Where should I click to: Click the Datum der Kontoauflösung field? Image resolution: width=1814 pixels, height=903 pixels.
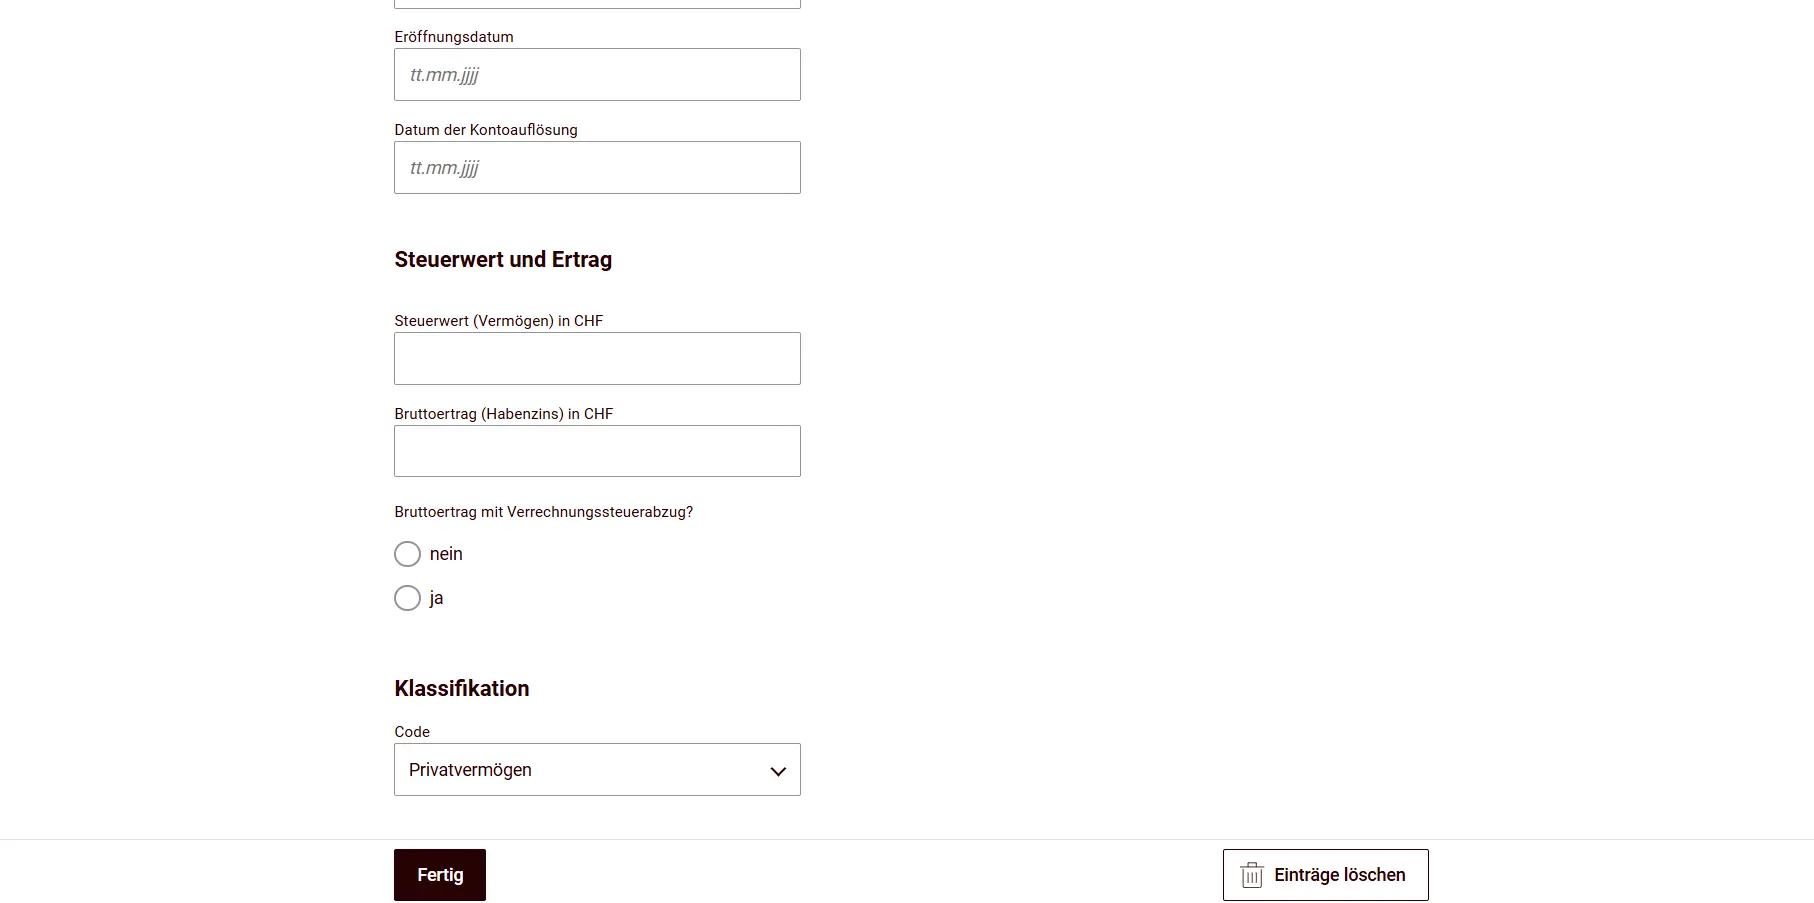597,167
